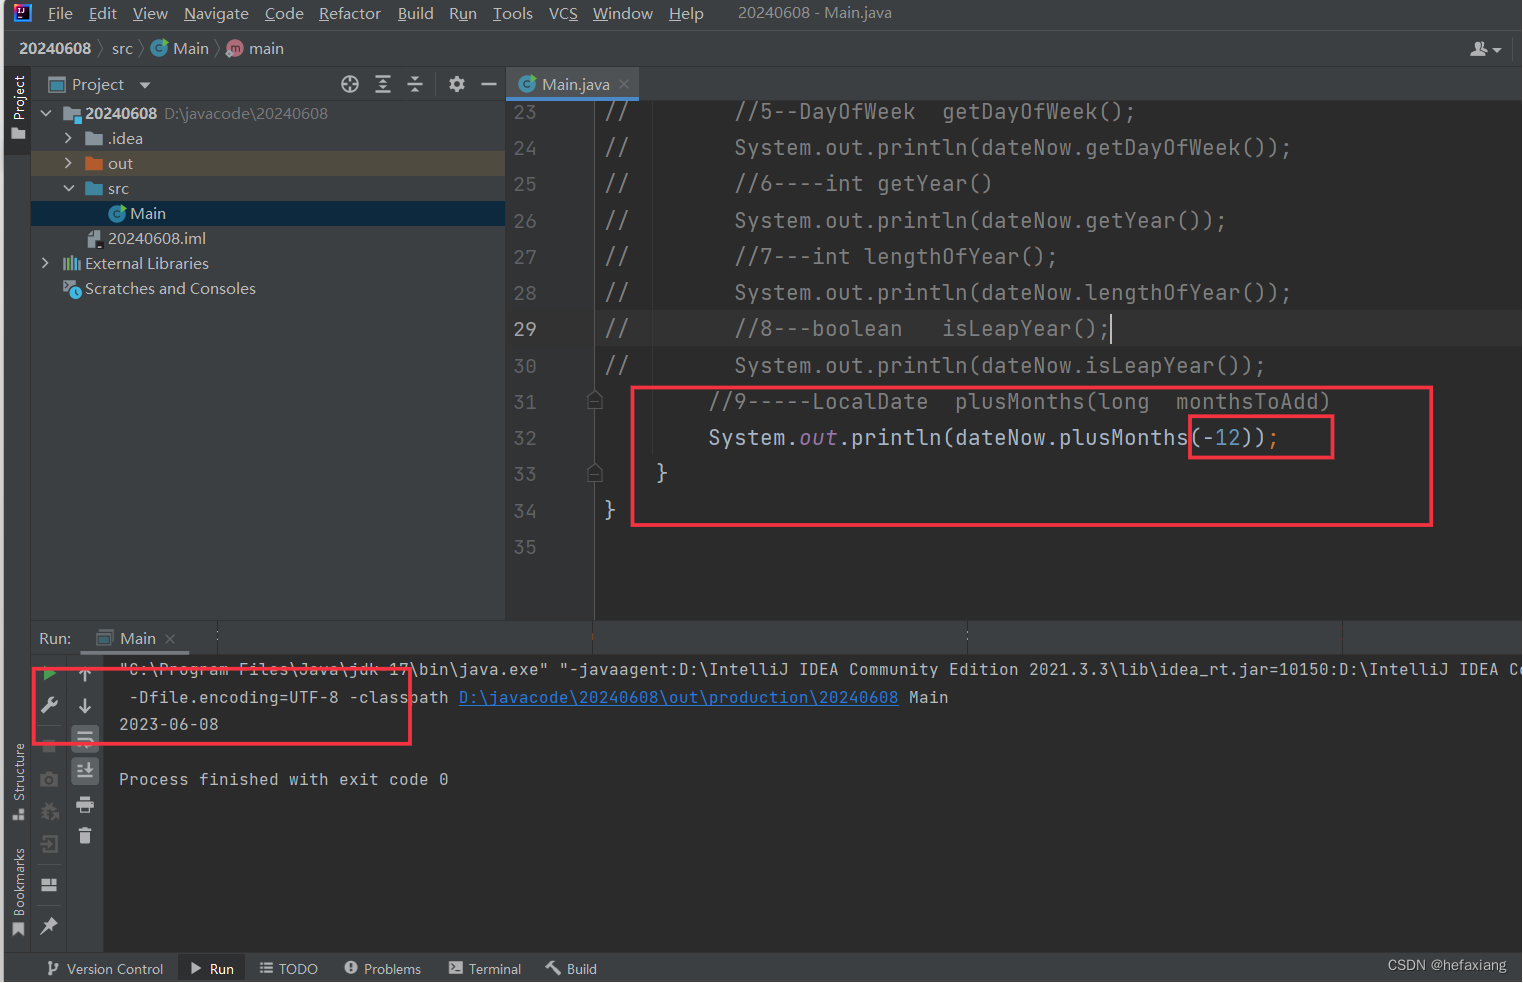Toggle the Project side tool button
The image size is (1523, 983).
18,108
